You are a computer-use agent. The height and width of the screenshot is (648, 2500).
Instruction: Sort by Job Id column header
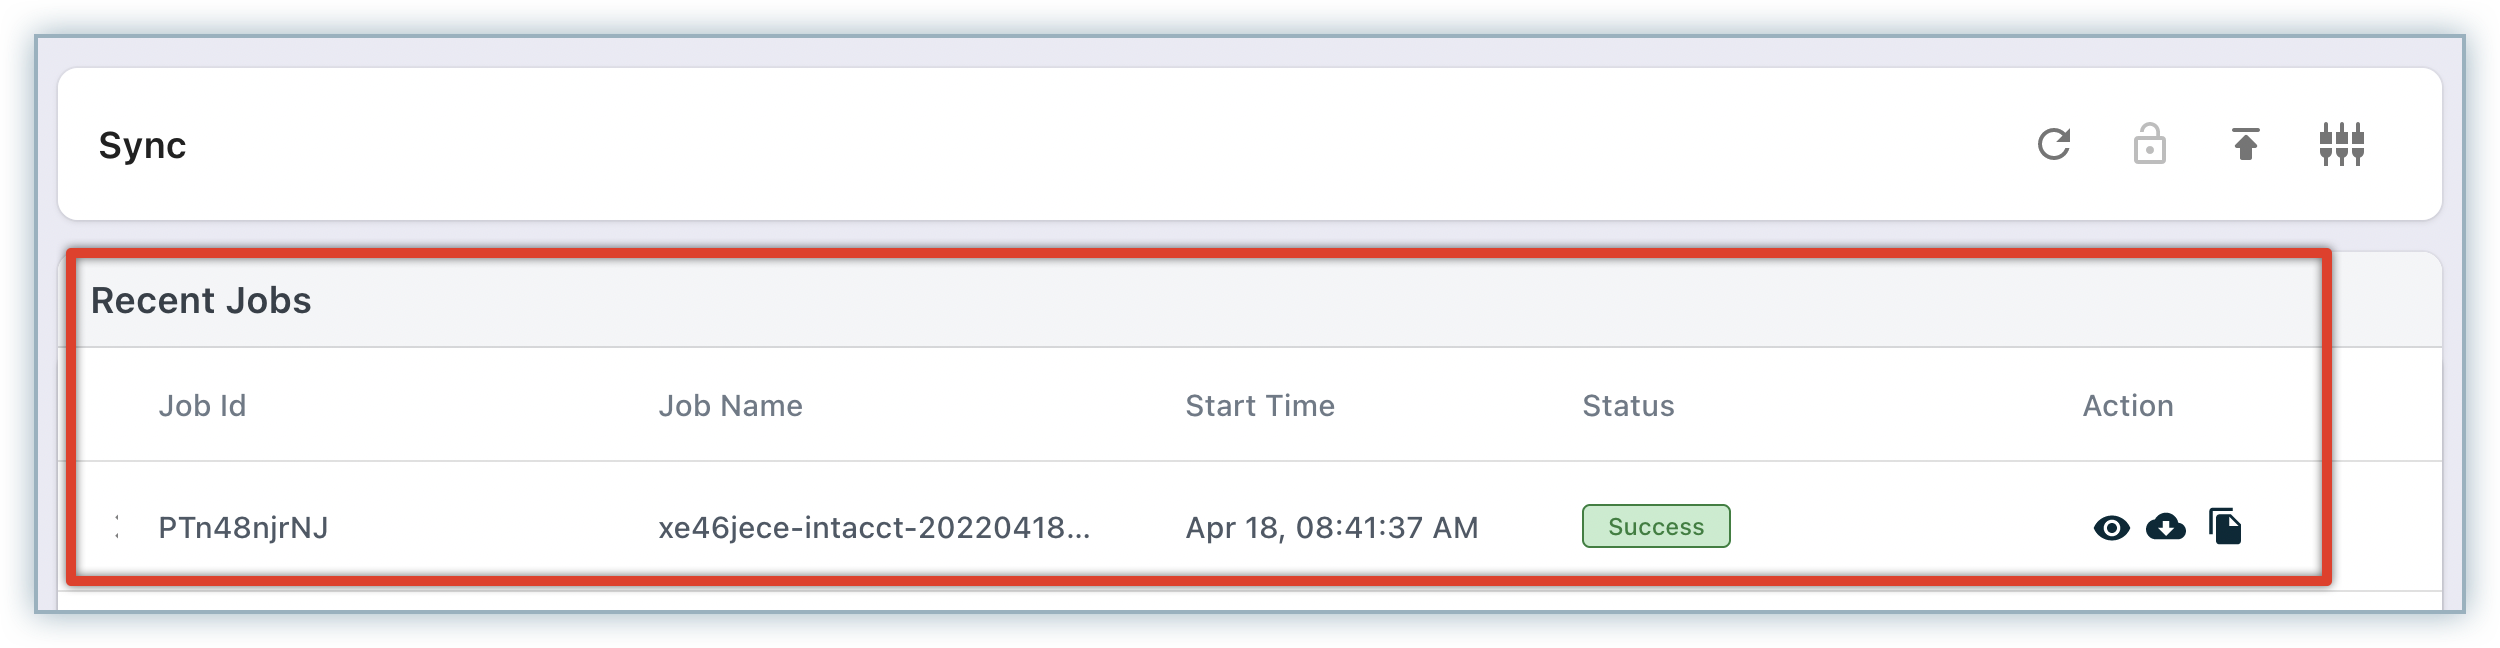click(202, 406)
